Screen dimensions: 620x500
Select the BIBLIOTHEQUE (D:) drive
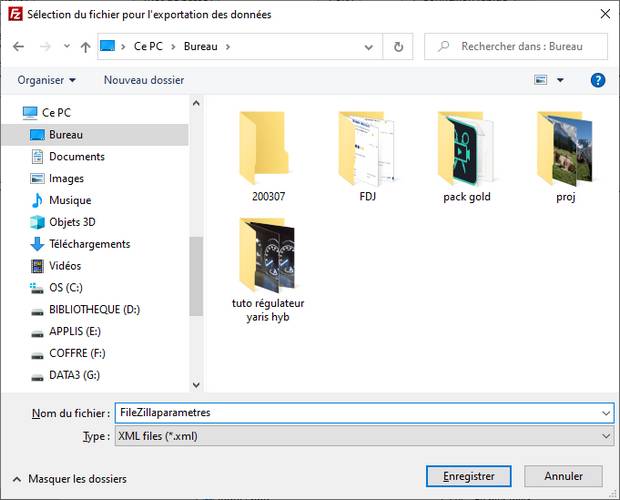pyautogui.click(x=94, y=309)
